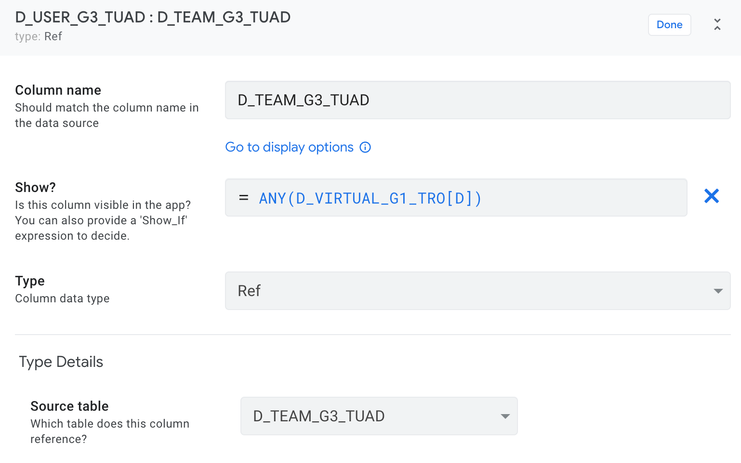Click the Show? label text
The image size is (741, 463).
tap(35, 188)
